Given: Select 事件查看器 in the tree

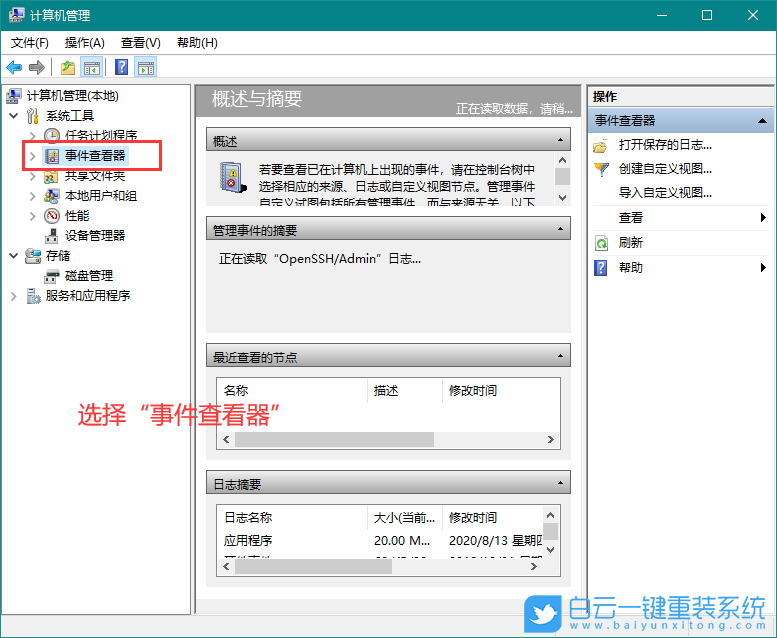Looking at the screenshot, I should coord(95,156).
